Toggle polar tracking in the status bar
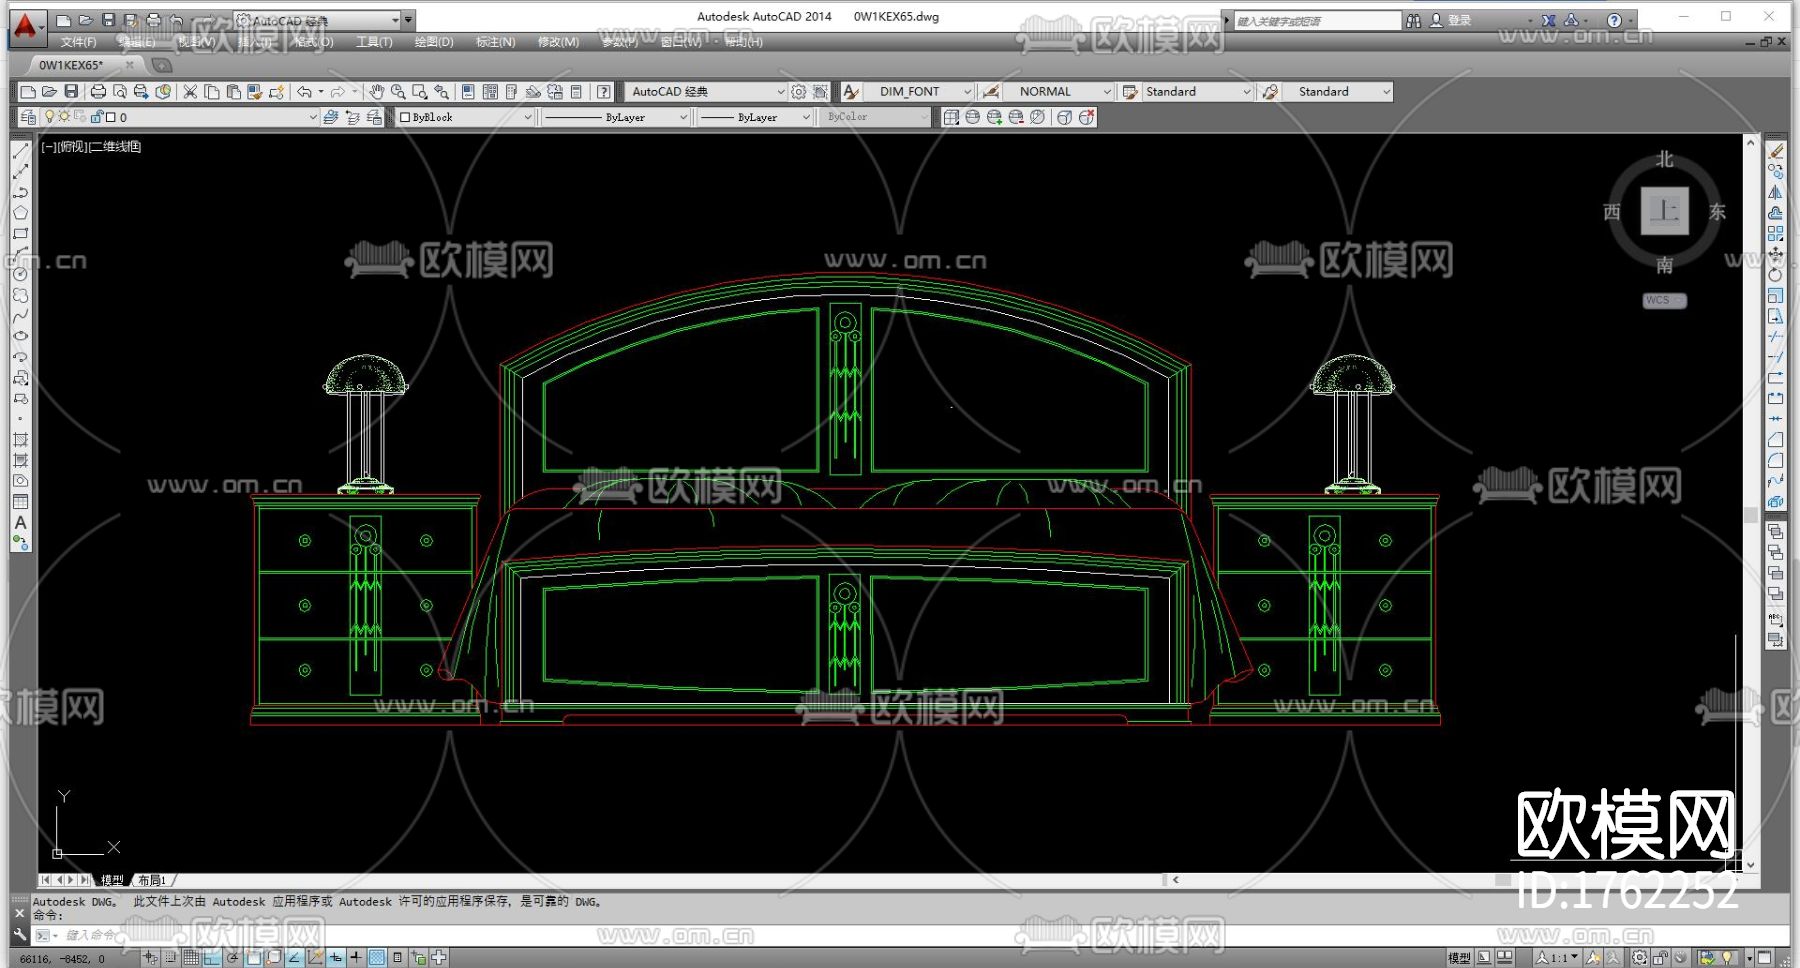Screen dimensions: 1800x968 [x=233, y=958]
